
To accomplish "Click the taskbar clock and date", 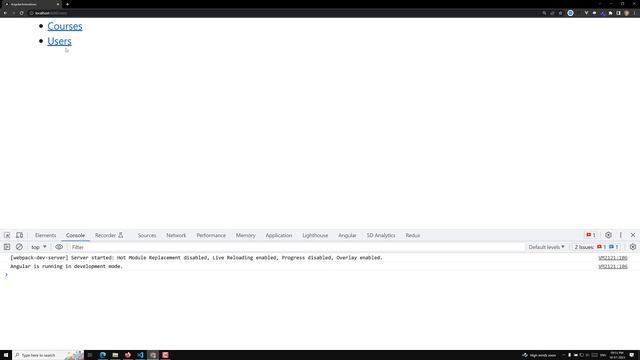I will [x=617, y=355].
